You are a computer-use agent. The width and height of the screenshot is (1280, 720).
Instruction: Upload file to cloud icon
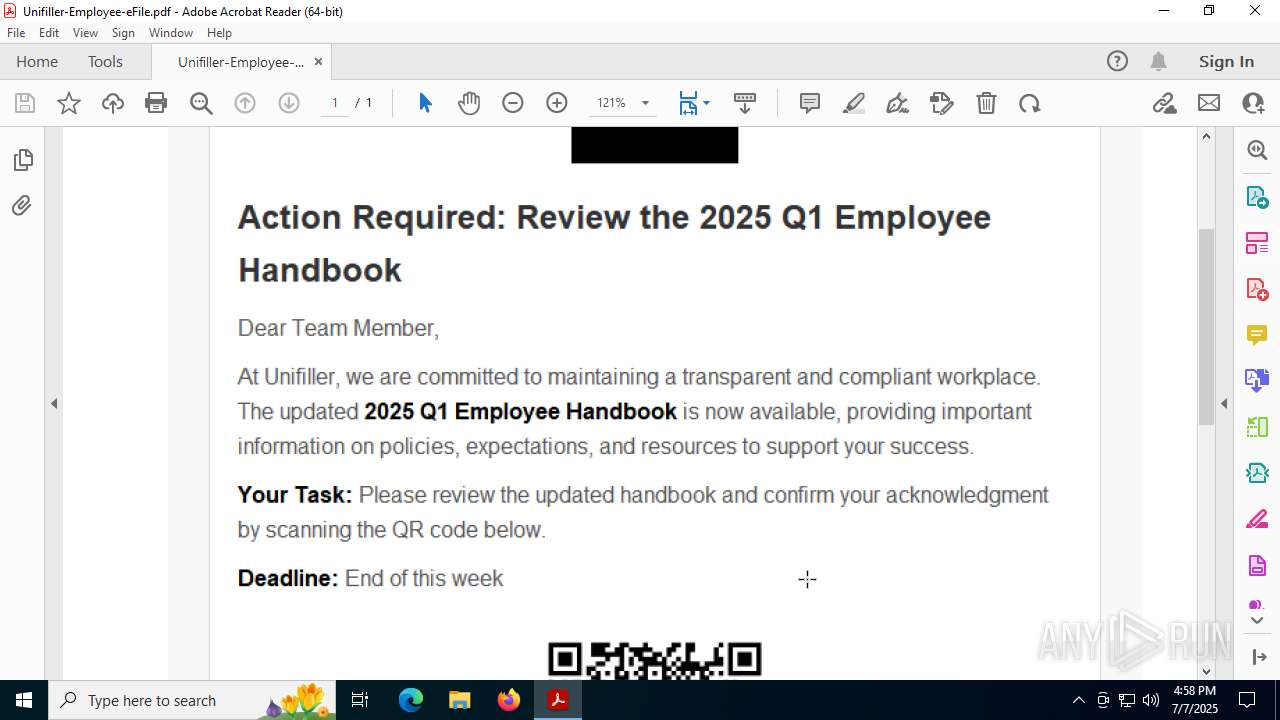click(113, 103)
